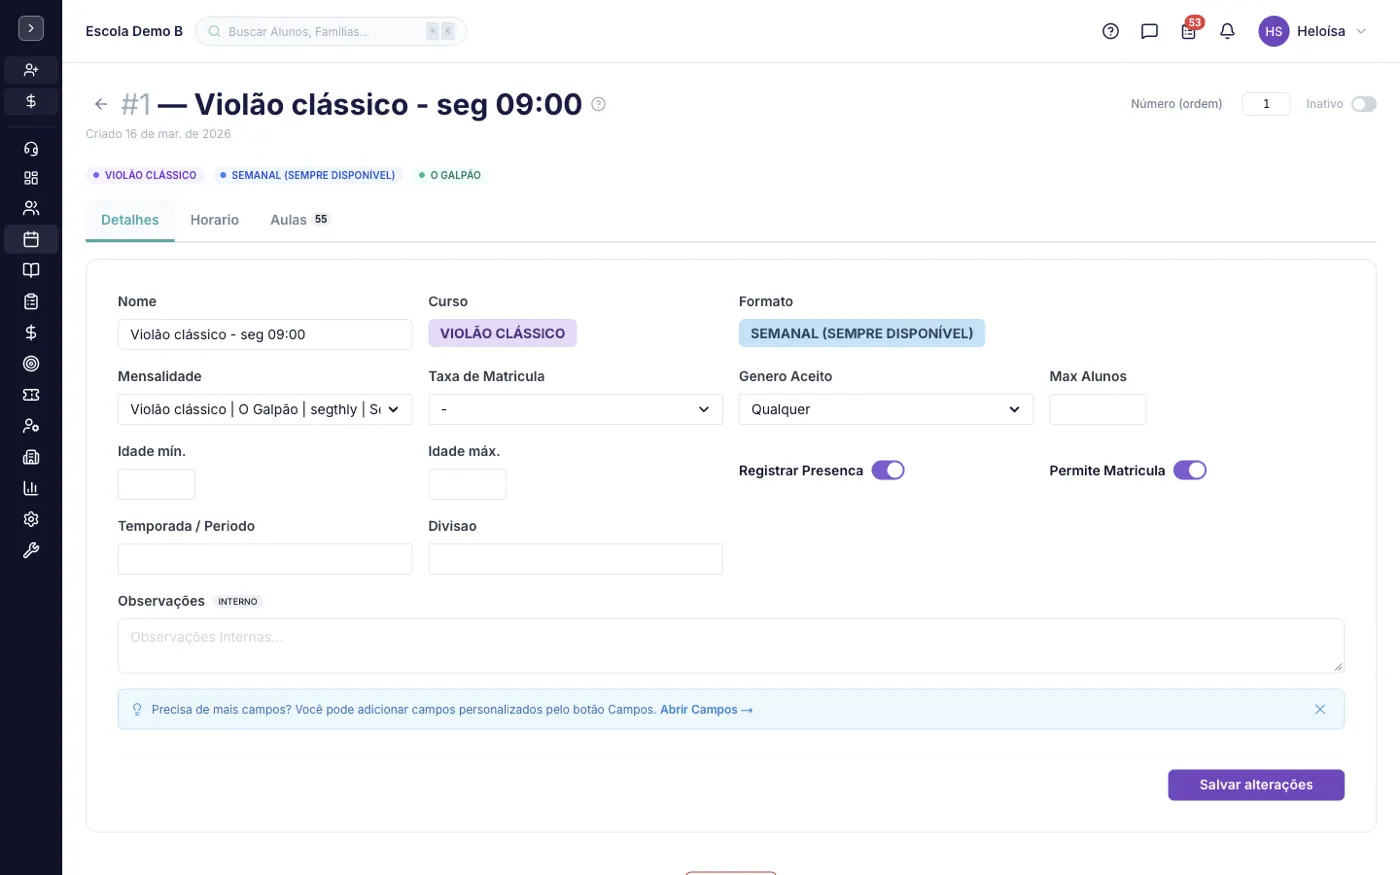
Task: Open the notifications bell
Action: point(1227,31)
